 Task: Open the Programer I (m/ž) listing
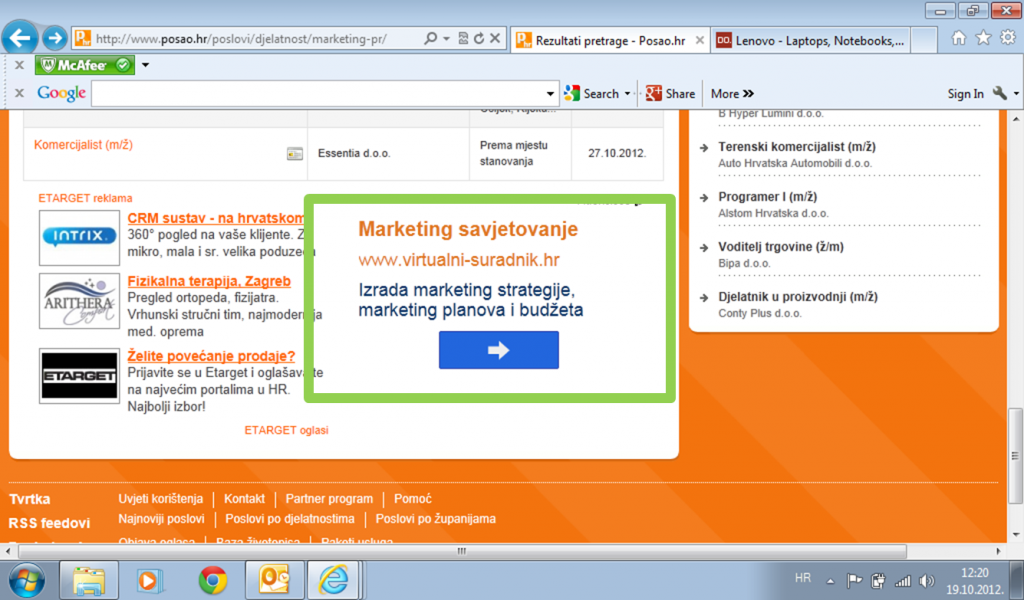pos(767,197)
